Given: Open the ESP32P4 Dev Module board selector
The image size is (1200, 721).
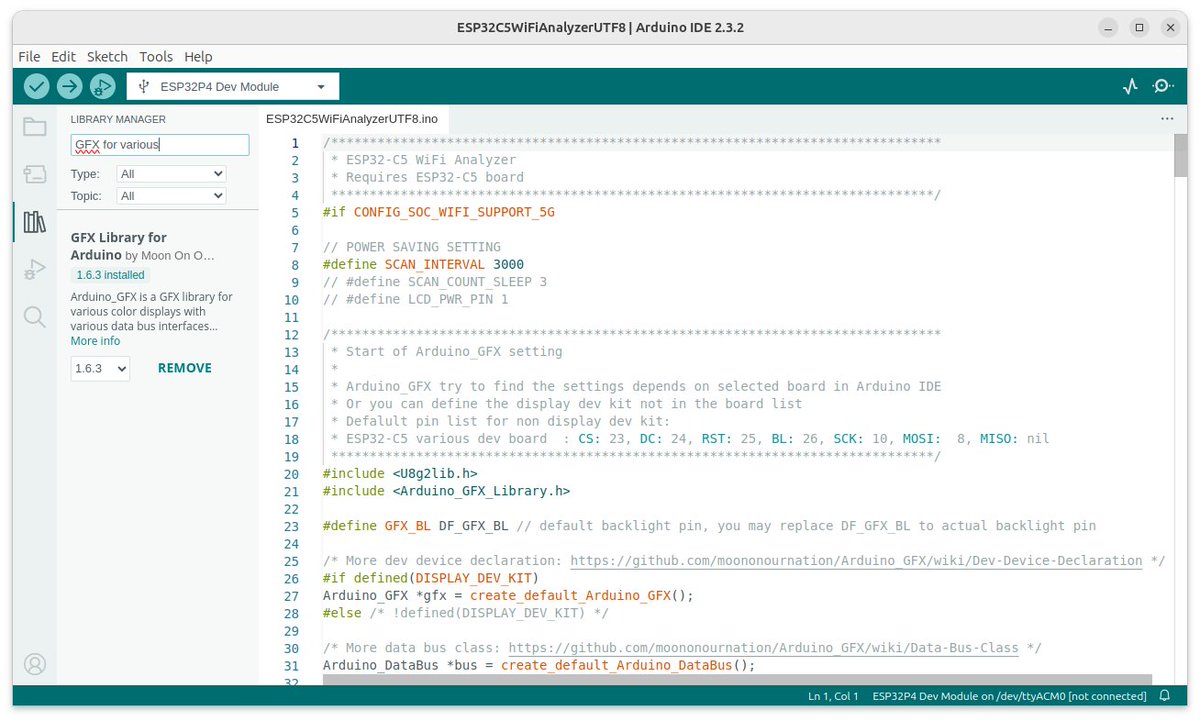Looking at the screenshot, I should tap(232, 86).
